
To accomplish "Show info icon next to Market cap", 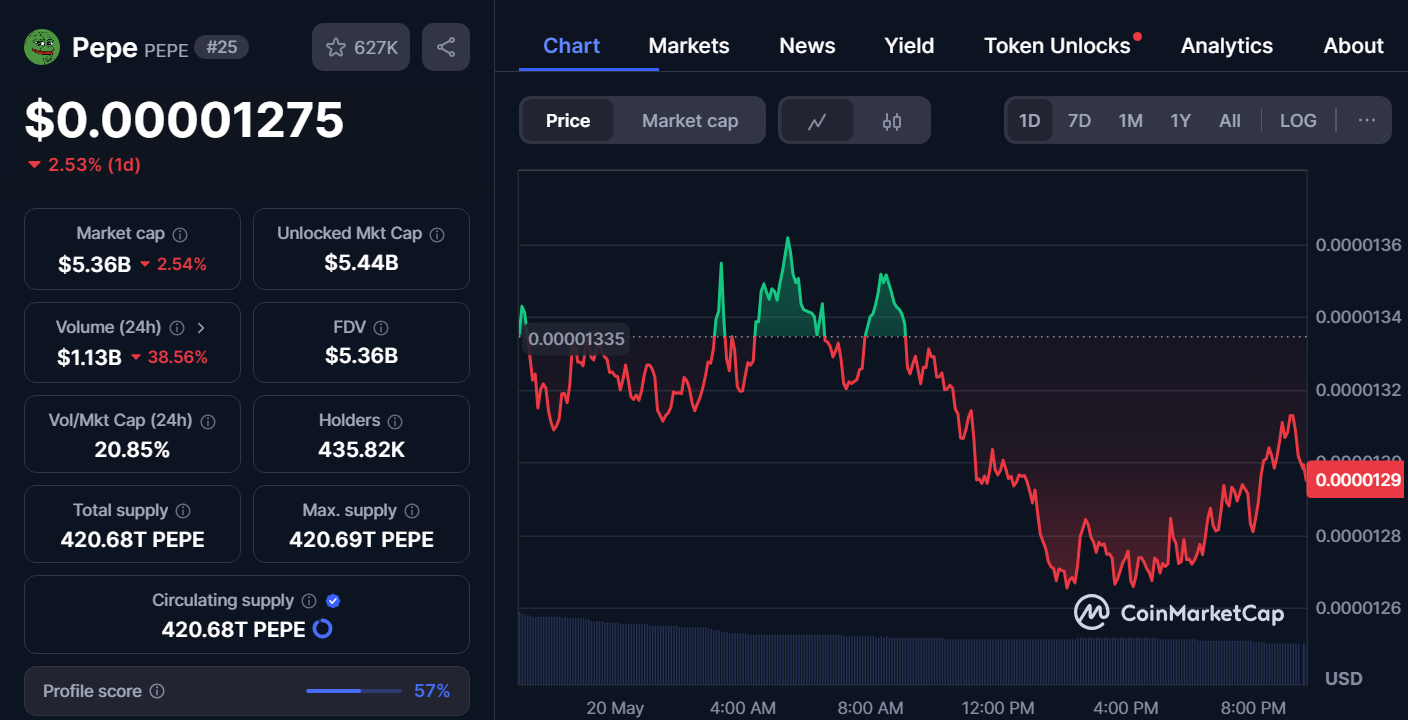I will coord(180,234).
